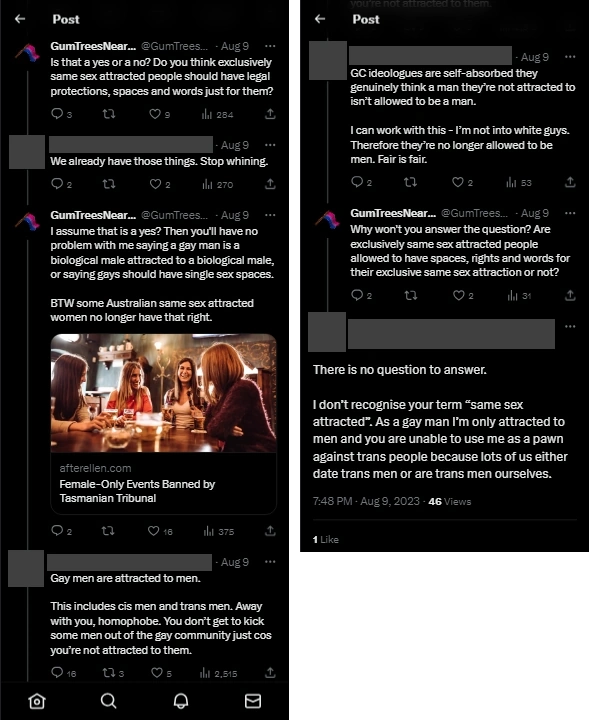Open Home from the bottom navigation bar
This screenshot has width=589, height=720.
coord(37,701)
